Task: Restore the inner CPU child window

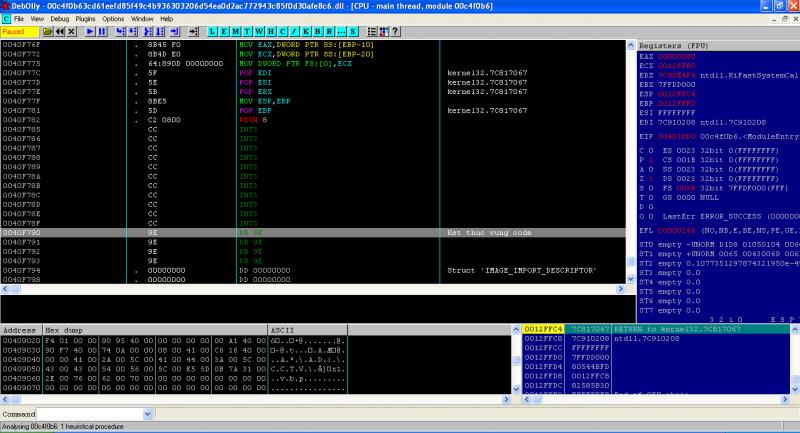Action: tap(785, 19)
